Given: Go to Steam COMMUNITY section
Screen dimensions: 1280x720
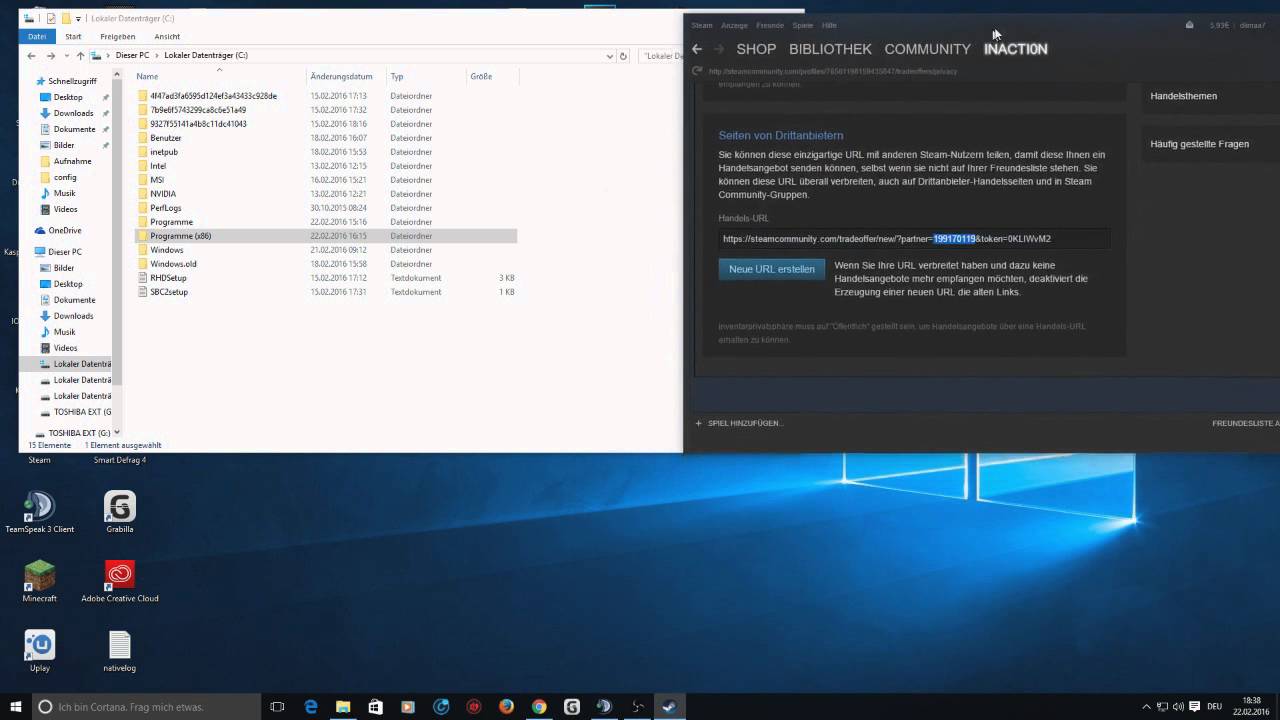Looking at the screenshot, I should point(927,49).
